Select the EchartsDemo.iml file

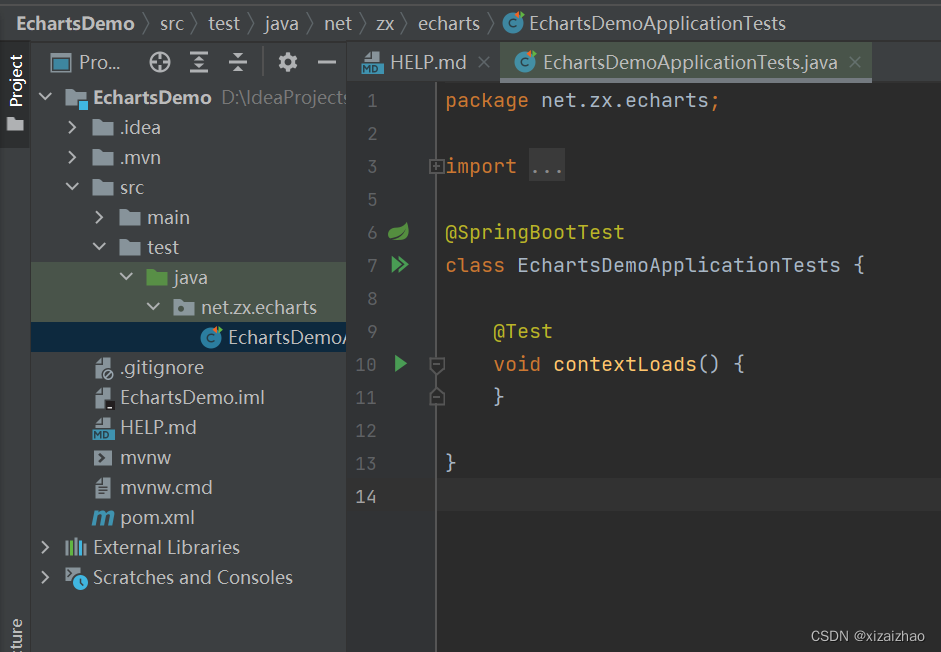tap(188, 397)
